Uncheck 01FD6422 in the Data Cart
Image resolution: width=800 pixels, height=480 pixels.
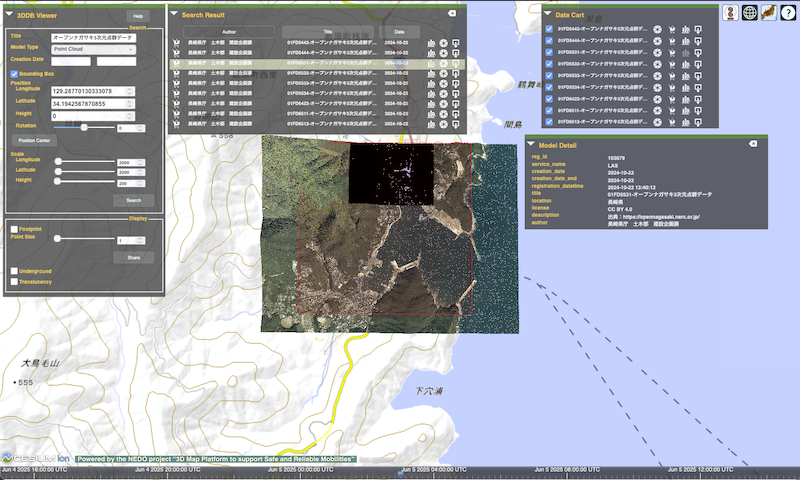pos(549,98)
